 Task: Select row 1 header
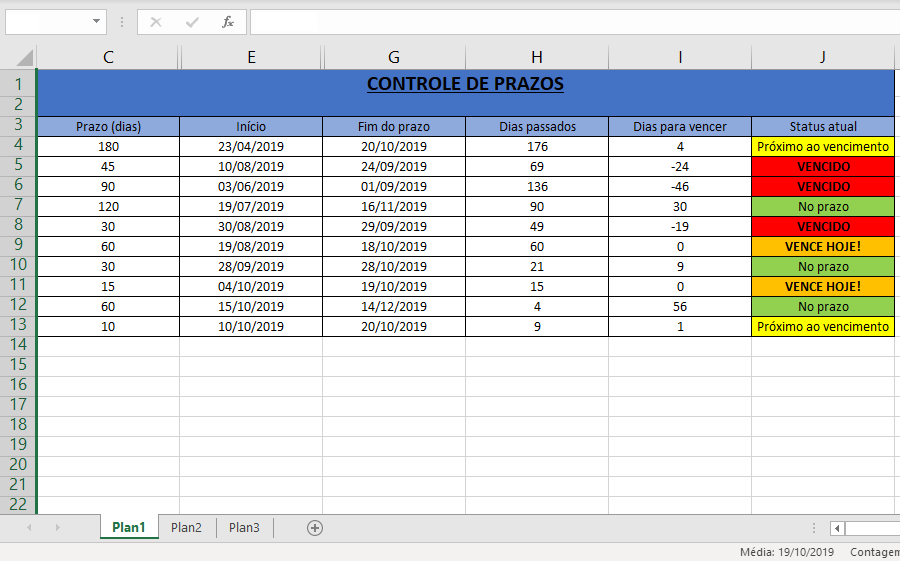pos(18,84)
